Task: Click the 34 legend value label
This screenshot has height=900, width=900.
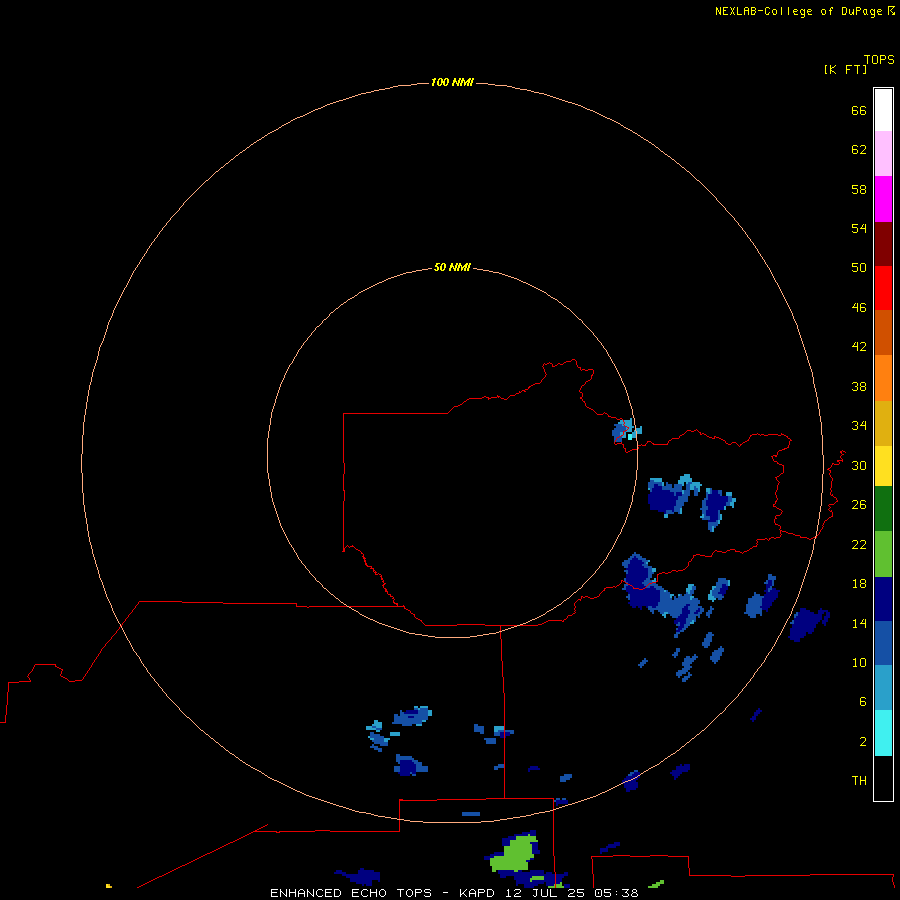Action: pyautogui.click(x=859, y=426)
